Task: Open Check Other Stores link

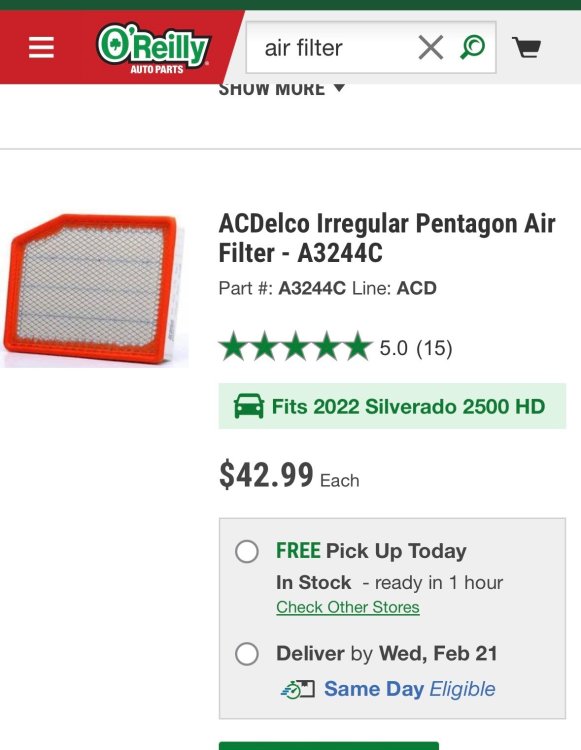Action: click(348, 607)
